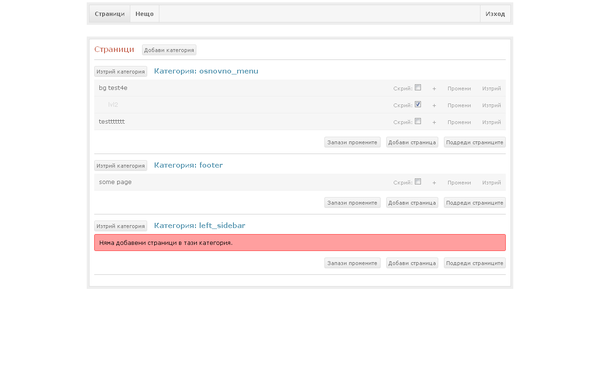Screen dimensions: 600x383
Task: Click Изтрий for some page
Action: 491,183
